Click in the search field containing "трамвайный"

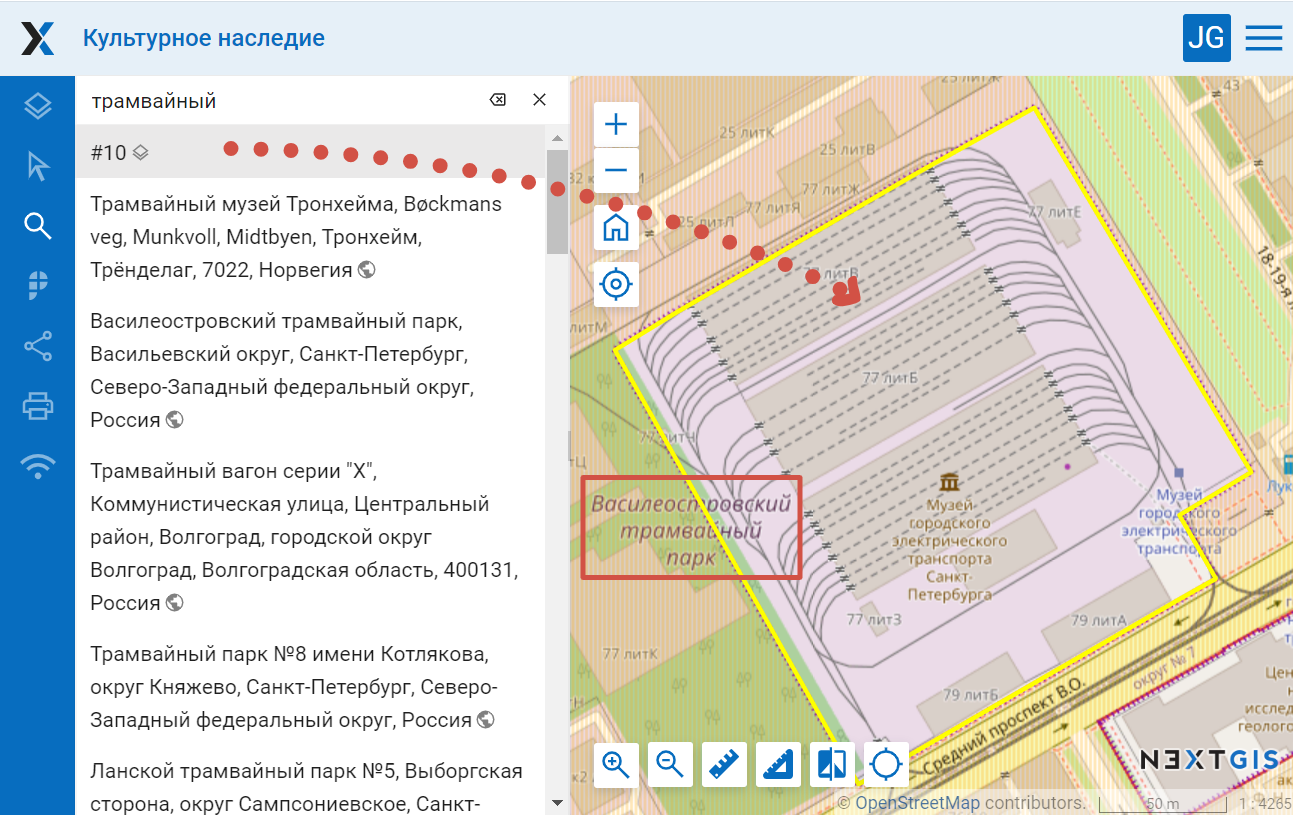[280, 100]
